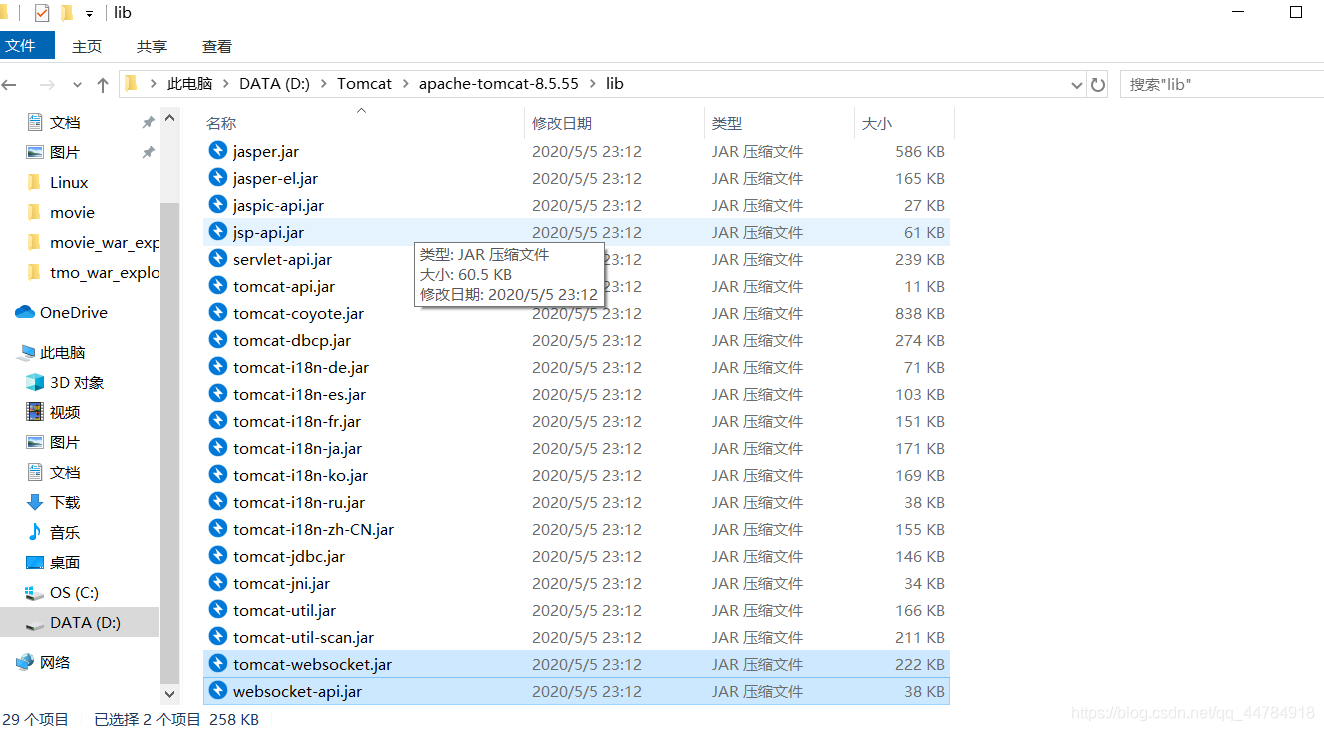The height and width of the screenshot is (731, 1324).
Task: Click the tomcat-jdbc.jar file icon
Action: coord(218,556)
